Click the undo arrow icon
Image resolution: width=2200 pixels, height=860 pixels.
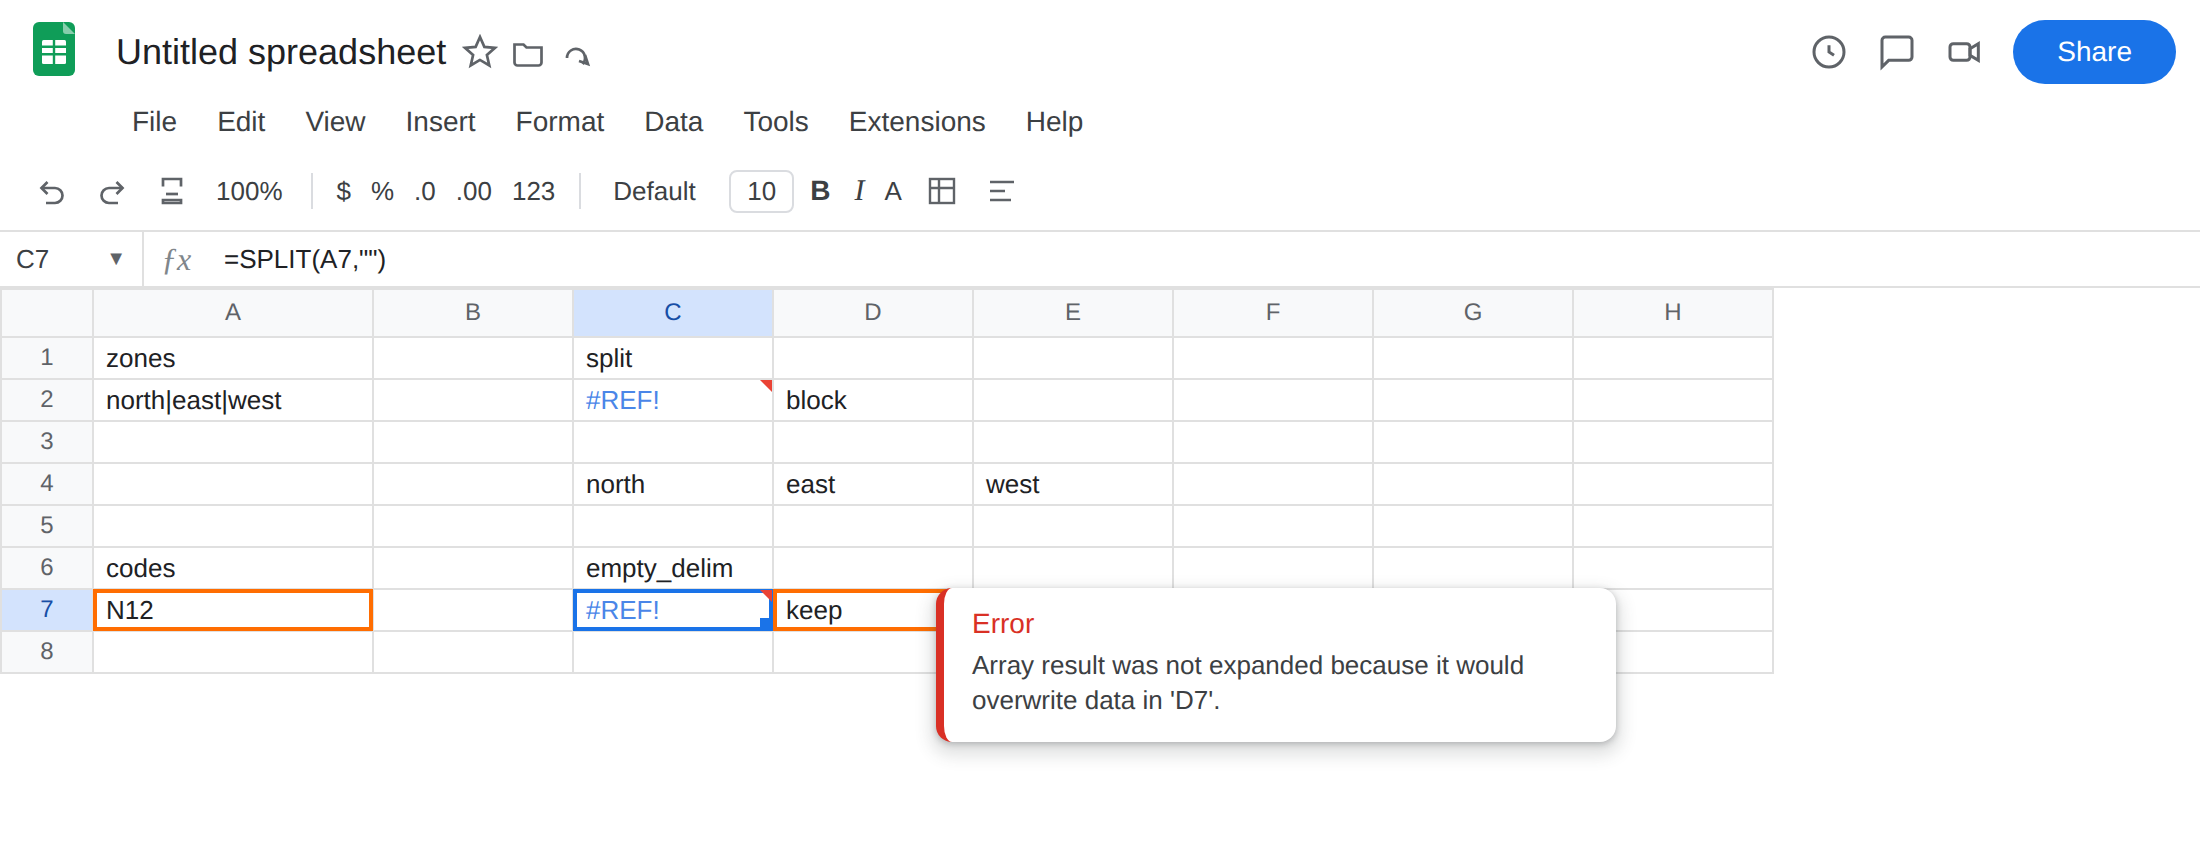(52, 191)
